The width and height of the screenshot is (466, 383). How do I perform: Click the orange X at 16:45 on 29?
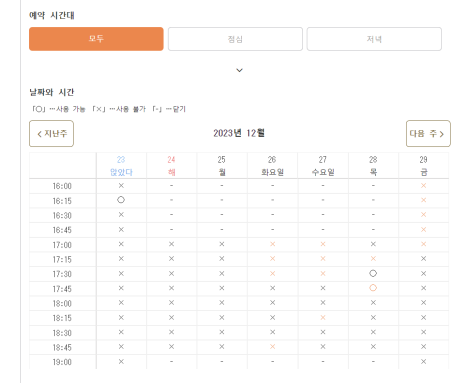click(423, 229)
